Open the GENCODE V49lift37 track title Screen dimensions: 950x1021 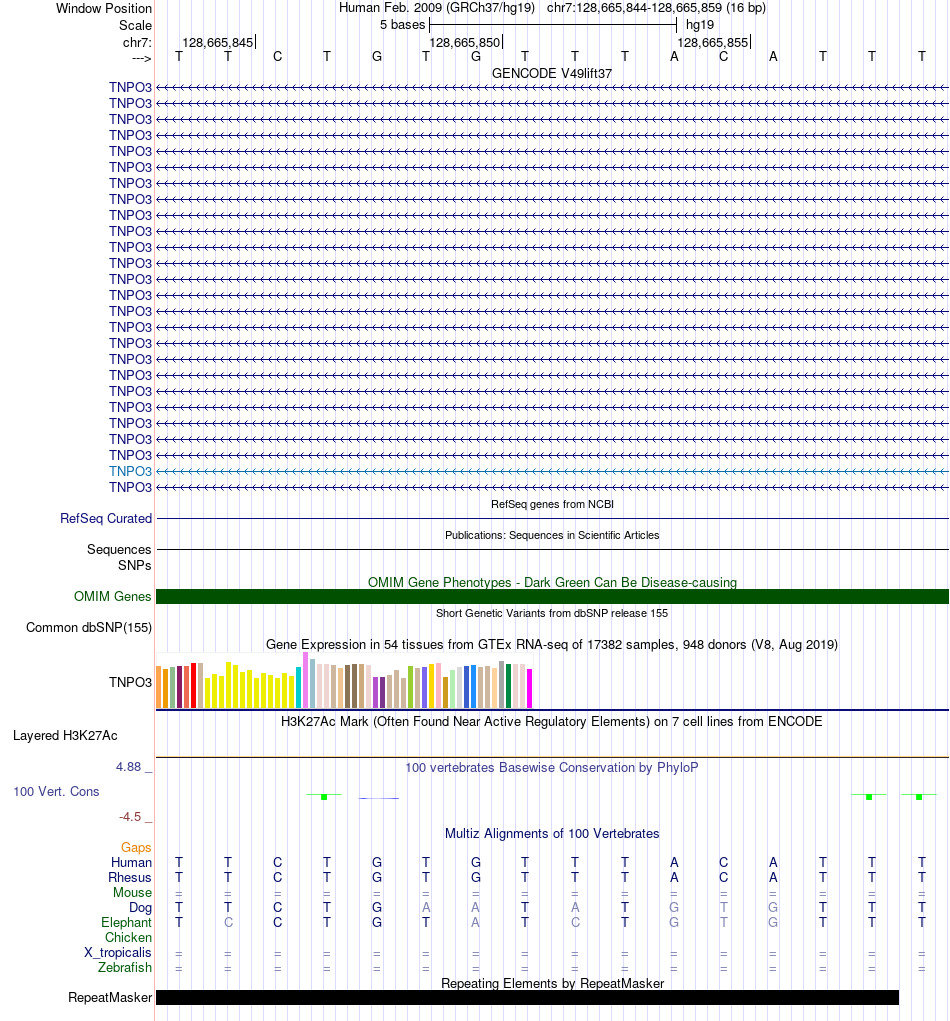tap(552, 73)
